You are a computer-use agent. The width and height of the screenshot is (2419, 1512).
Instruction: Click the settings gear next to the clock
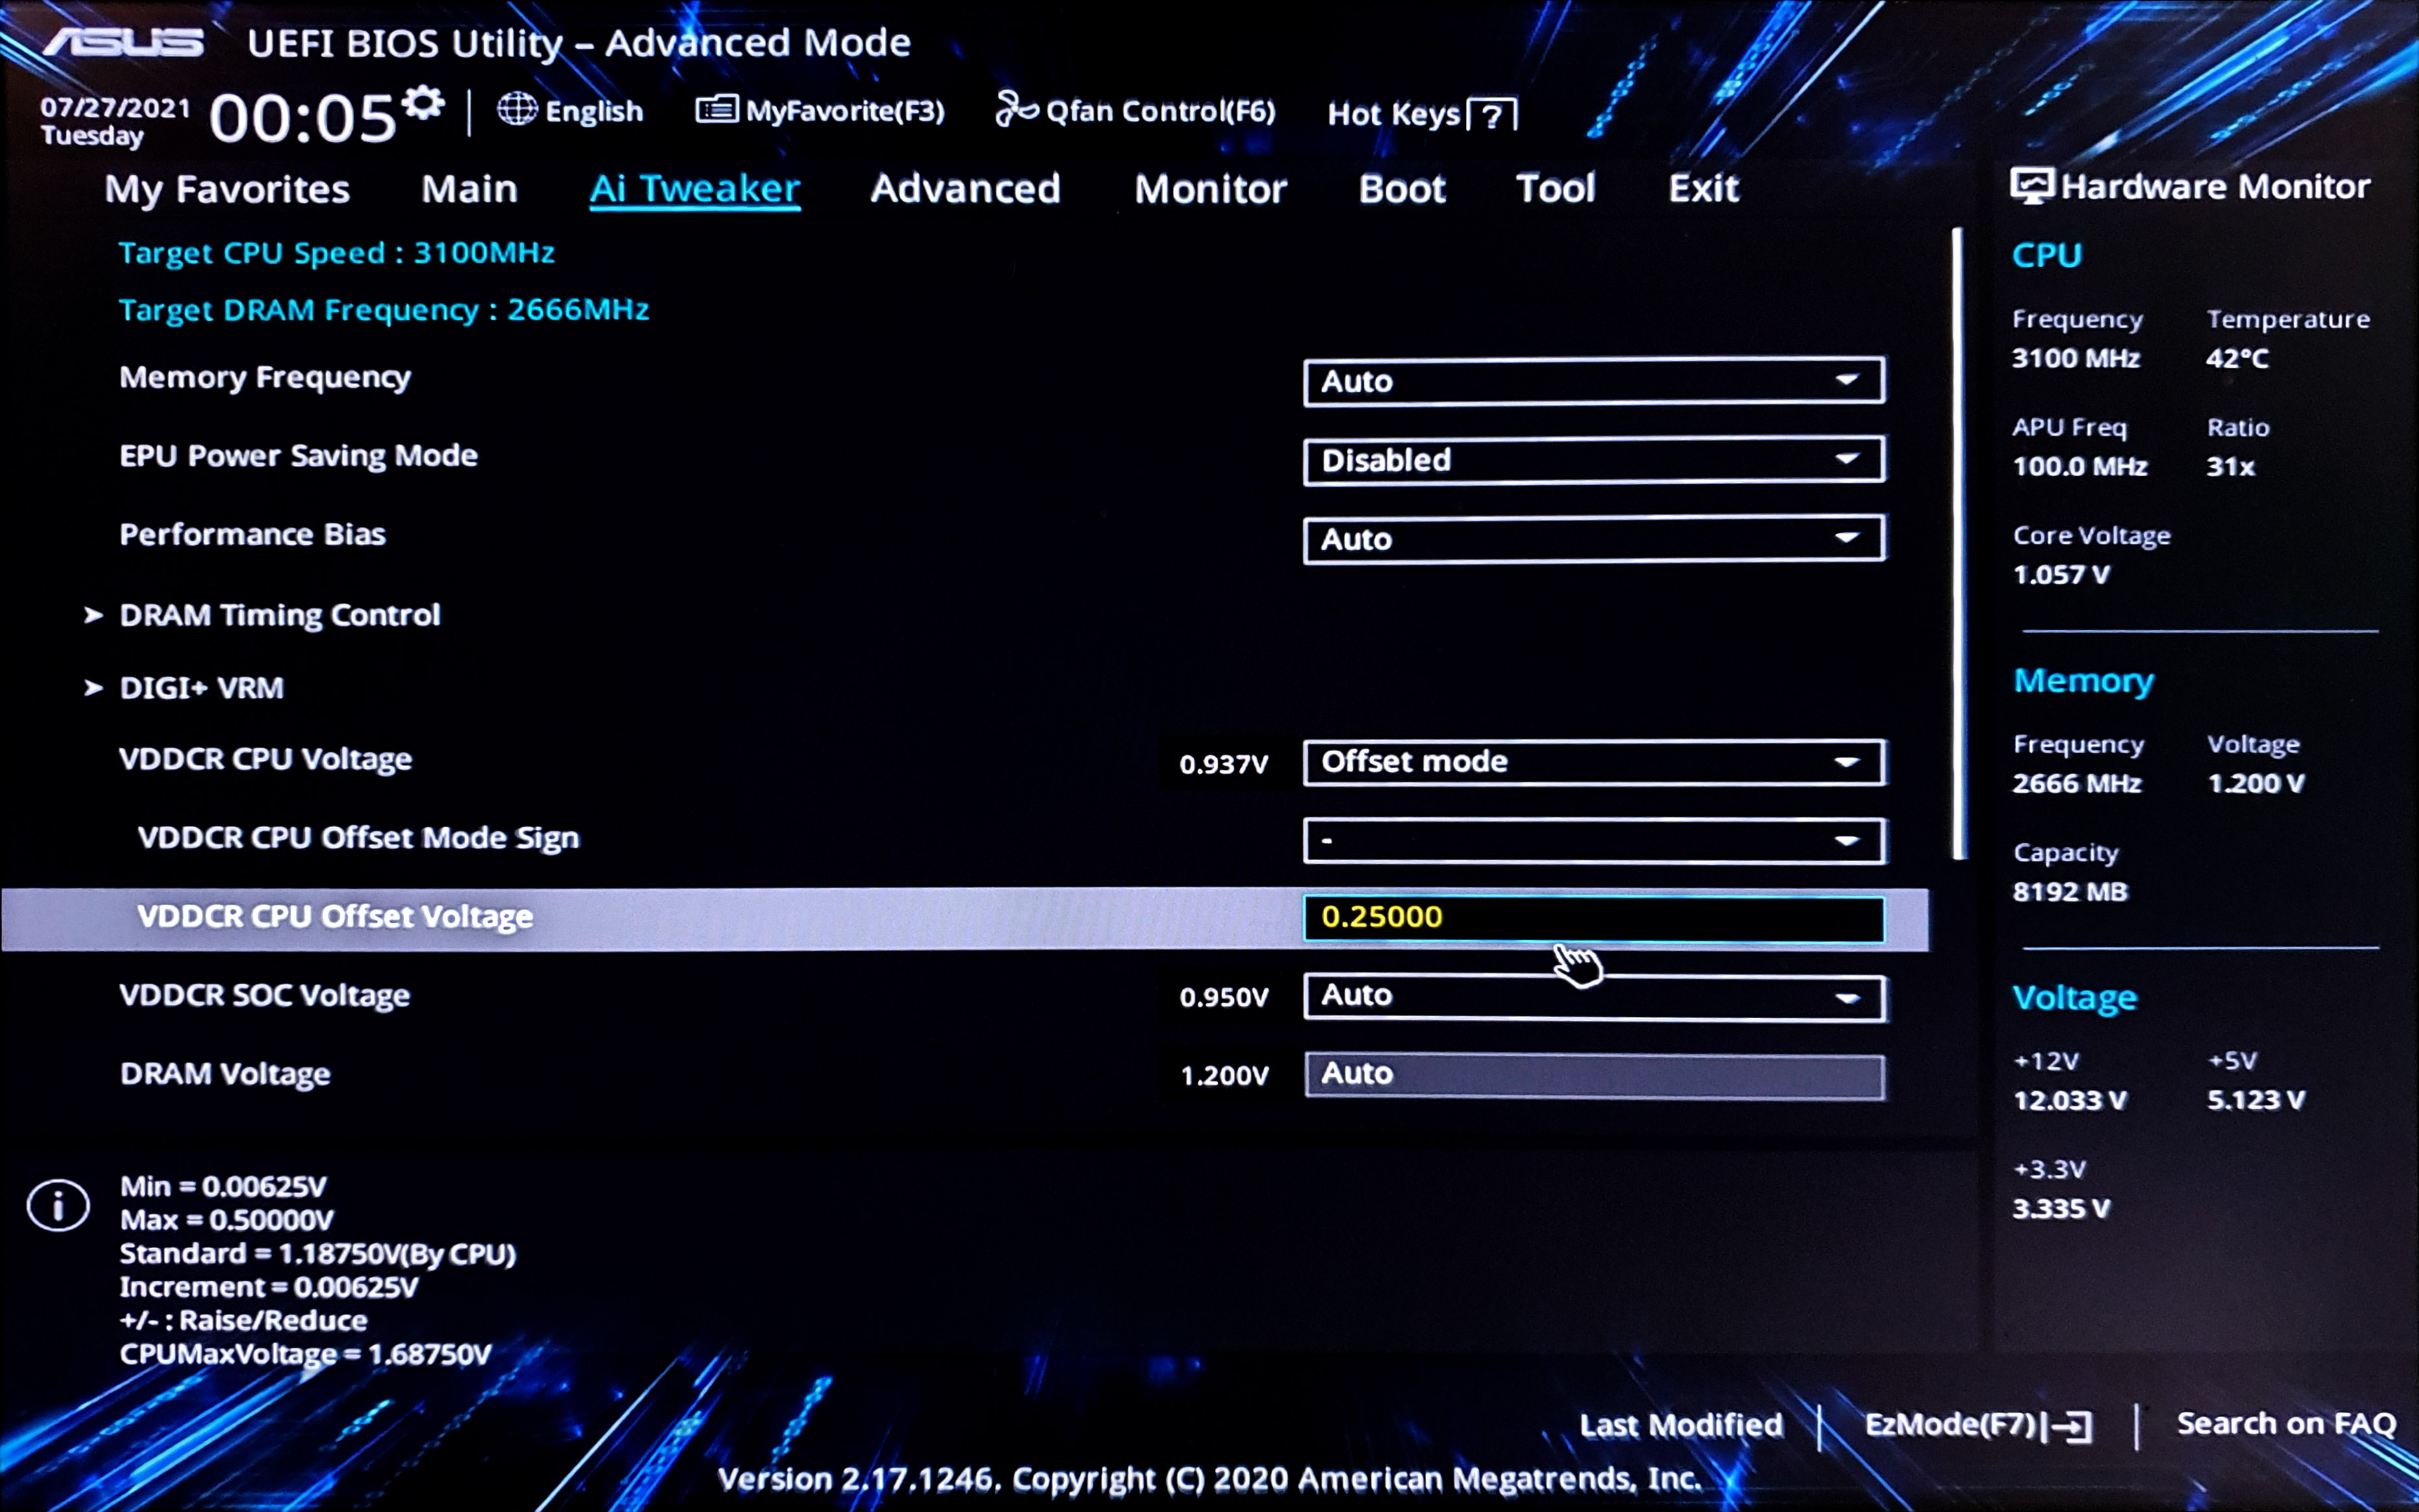point(424,104)
